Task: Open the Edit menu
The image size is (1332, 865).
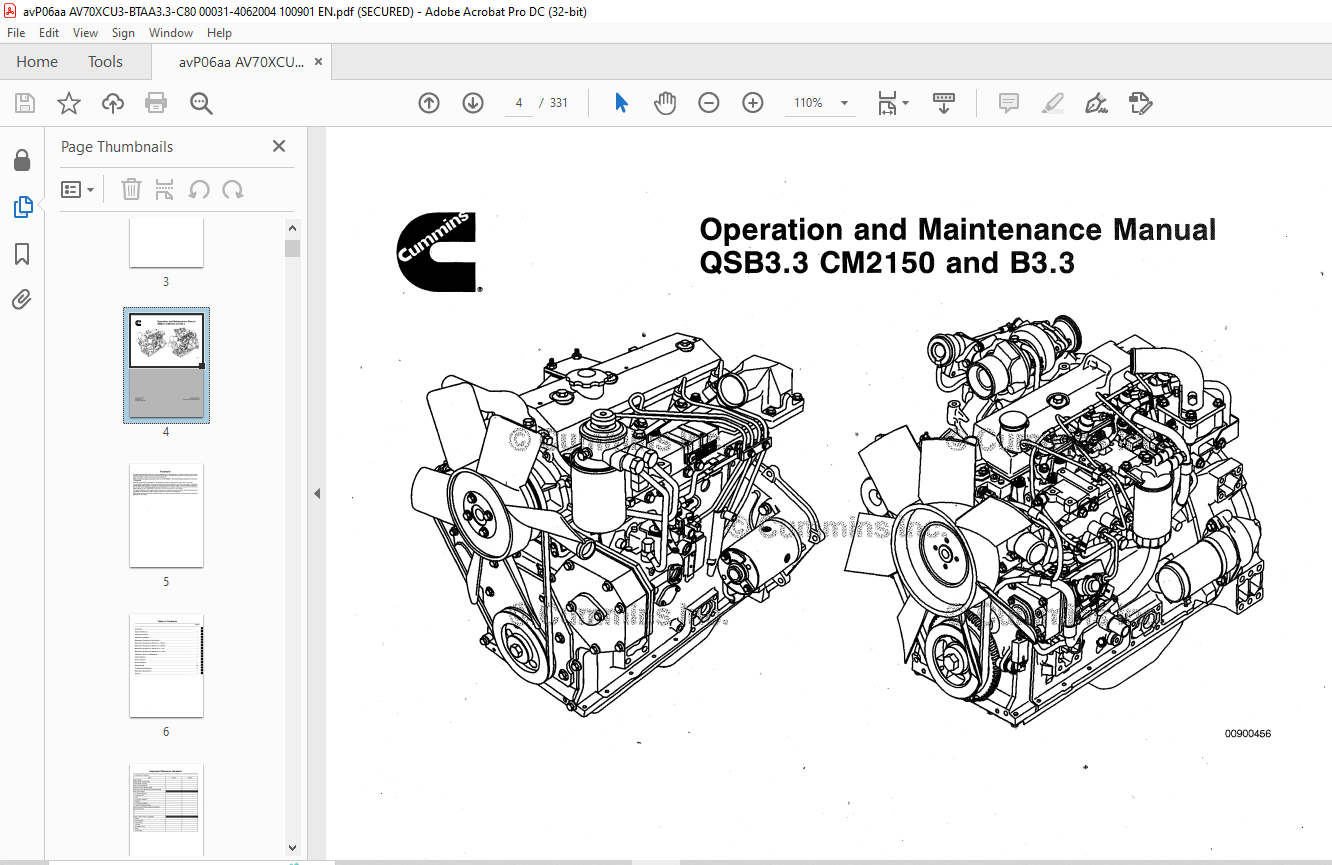Action: tap(49, 33)
